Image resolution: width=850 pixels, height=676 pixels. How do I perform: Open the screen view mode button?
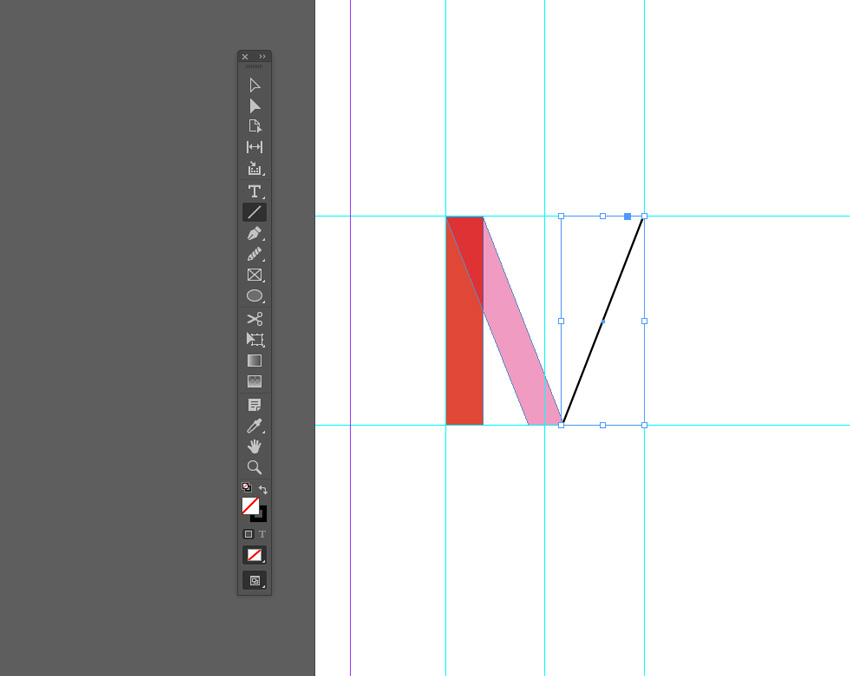point(254,580)
